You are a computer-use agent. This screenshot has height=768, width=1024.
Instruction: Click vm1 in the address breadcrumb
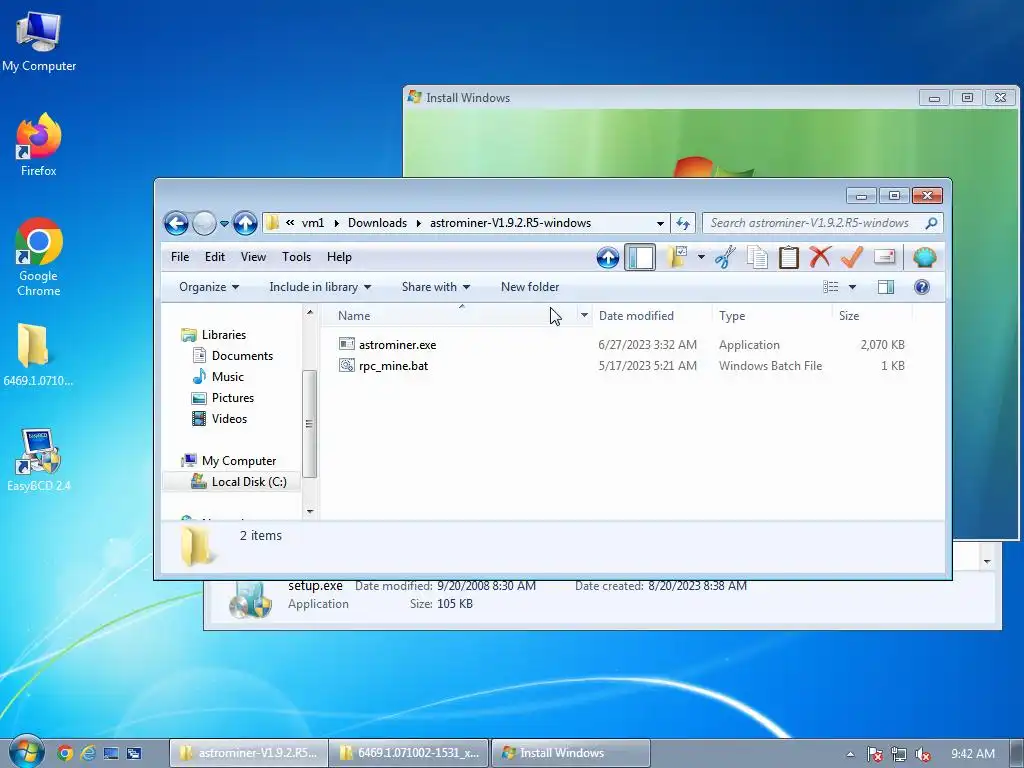(313, 223)
